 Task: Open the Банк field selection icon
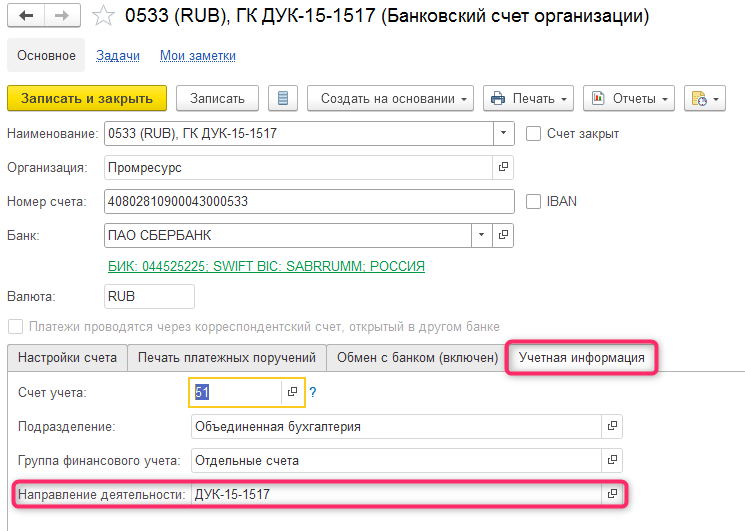click(x=503, y=235)
